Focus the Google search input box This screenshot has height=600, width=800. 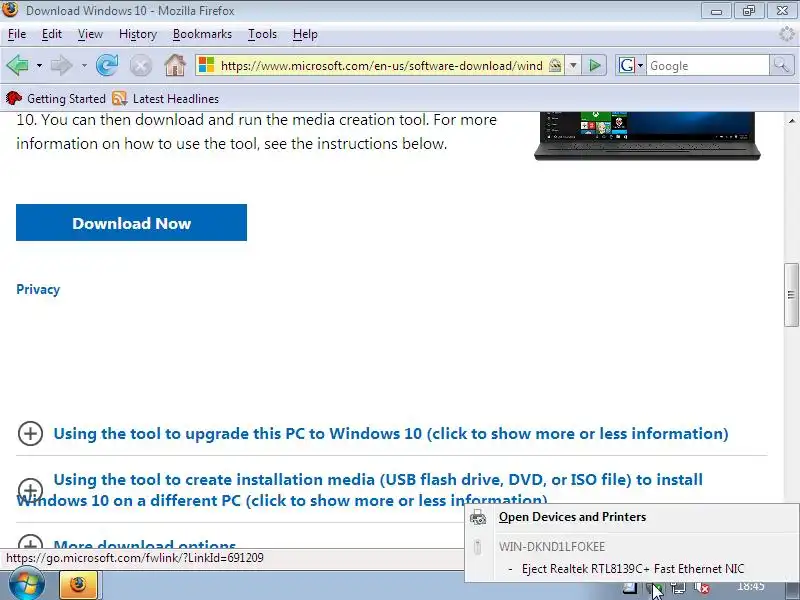pyautogui.click(x=708, y=66)
